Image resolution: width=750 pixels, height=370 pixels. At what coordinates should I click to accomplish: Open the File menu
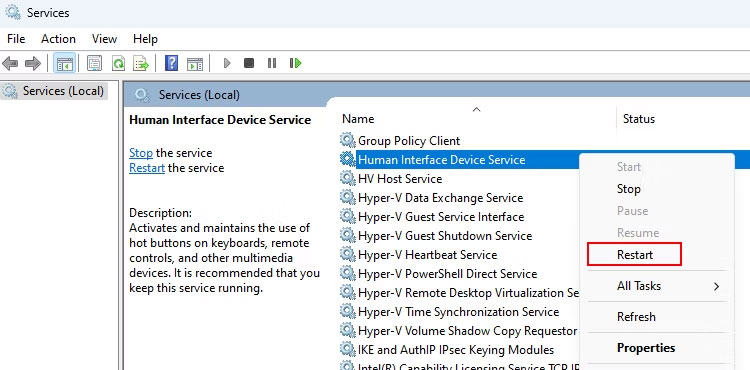(x=16, y=39)
